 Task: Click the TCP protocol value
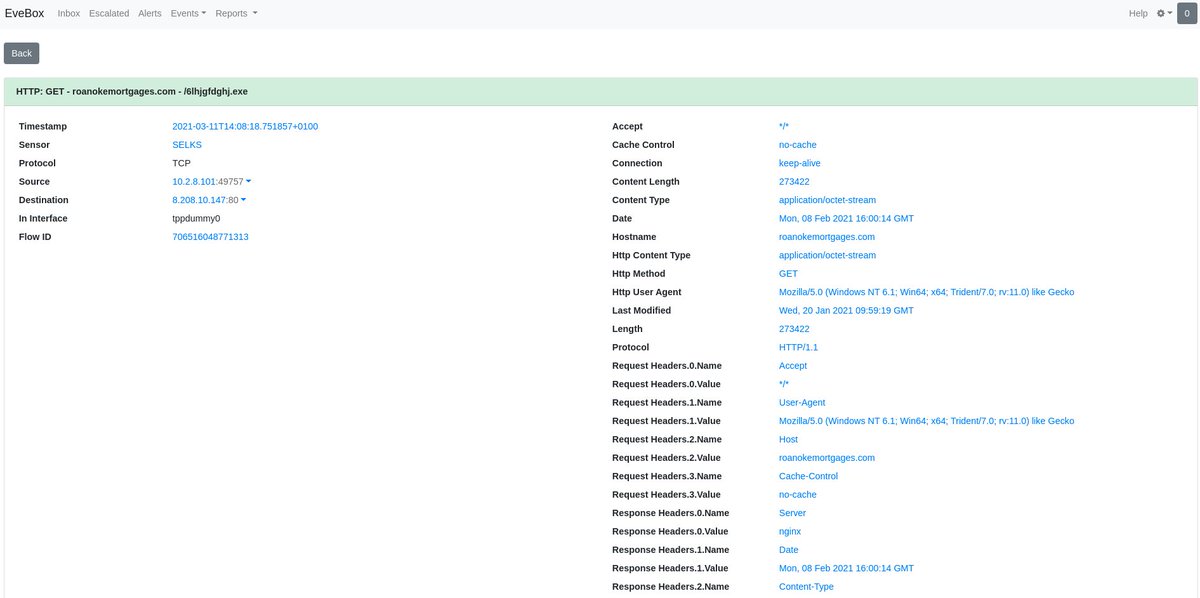click(x=181, y=163)
